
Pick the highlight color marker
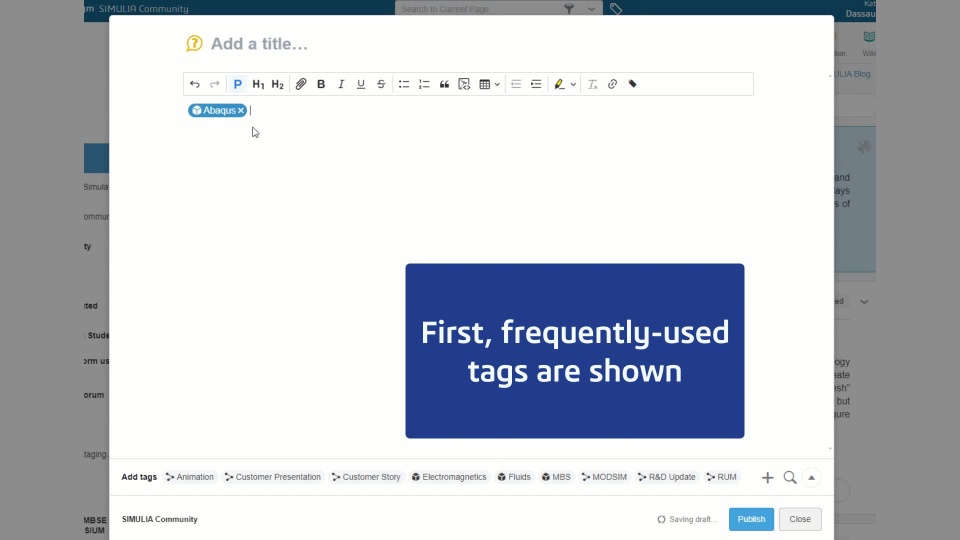click(x=559, y=84)
